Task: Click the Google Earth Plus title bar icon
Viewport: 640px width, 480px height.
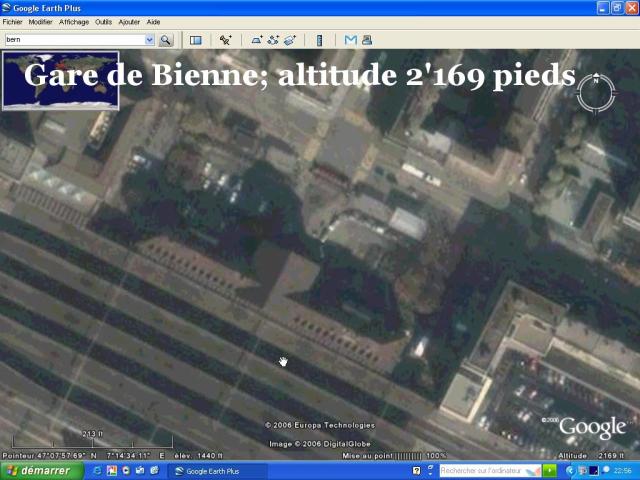Action: coord(6,8)
